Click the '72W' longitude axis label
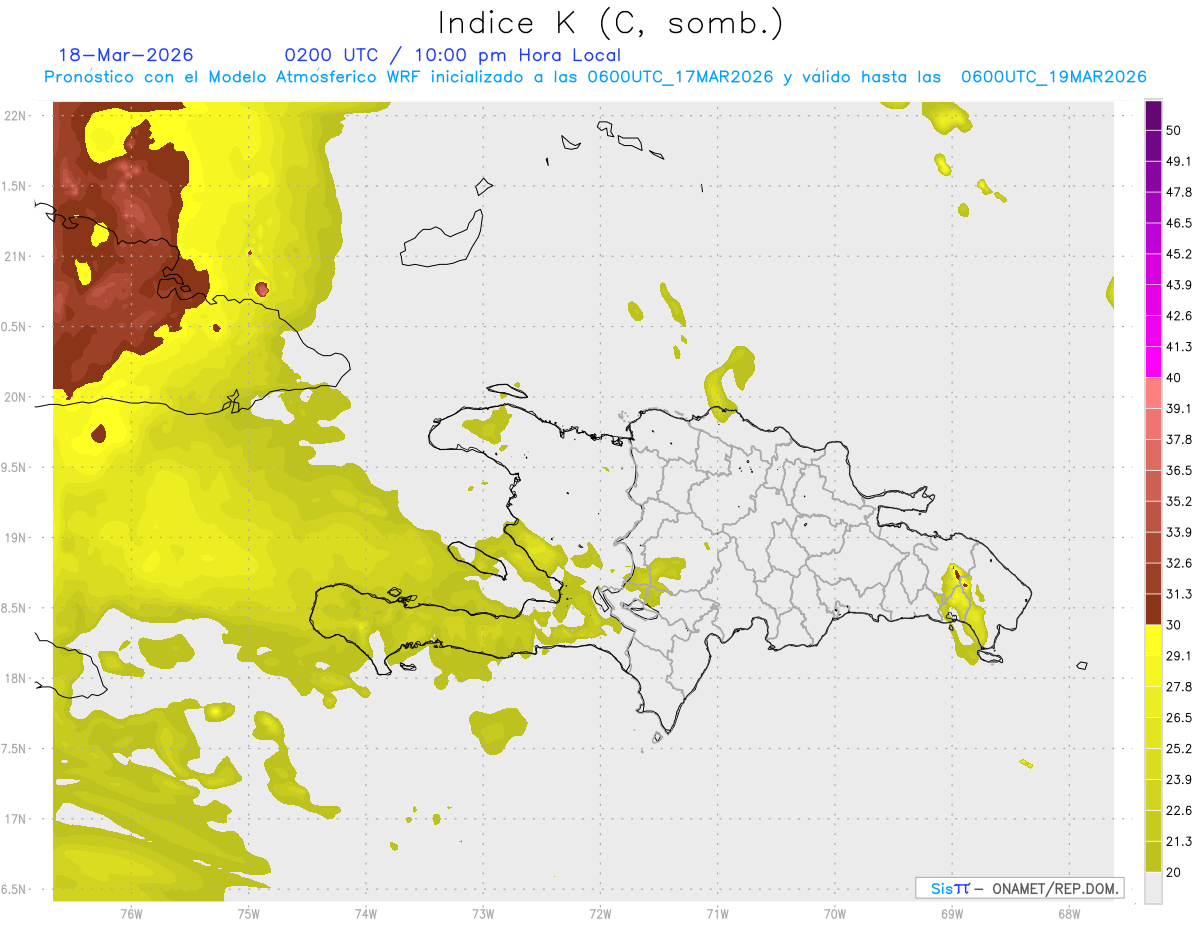 (600, 913)
